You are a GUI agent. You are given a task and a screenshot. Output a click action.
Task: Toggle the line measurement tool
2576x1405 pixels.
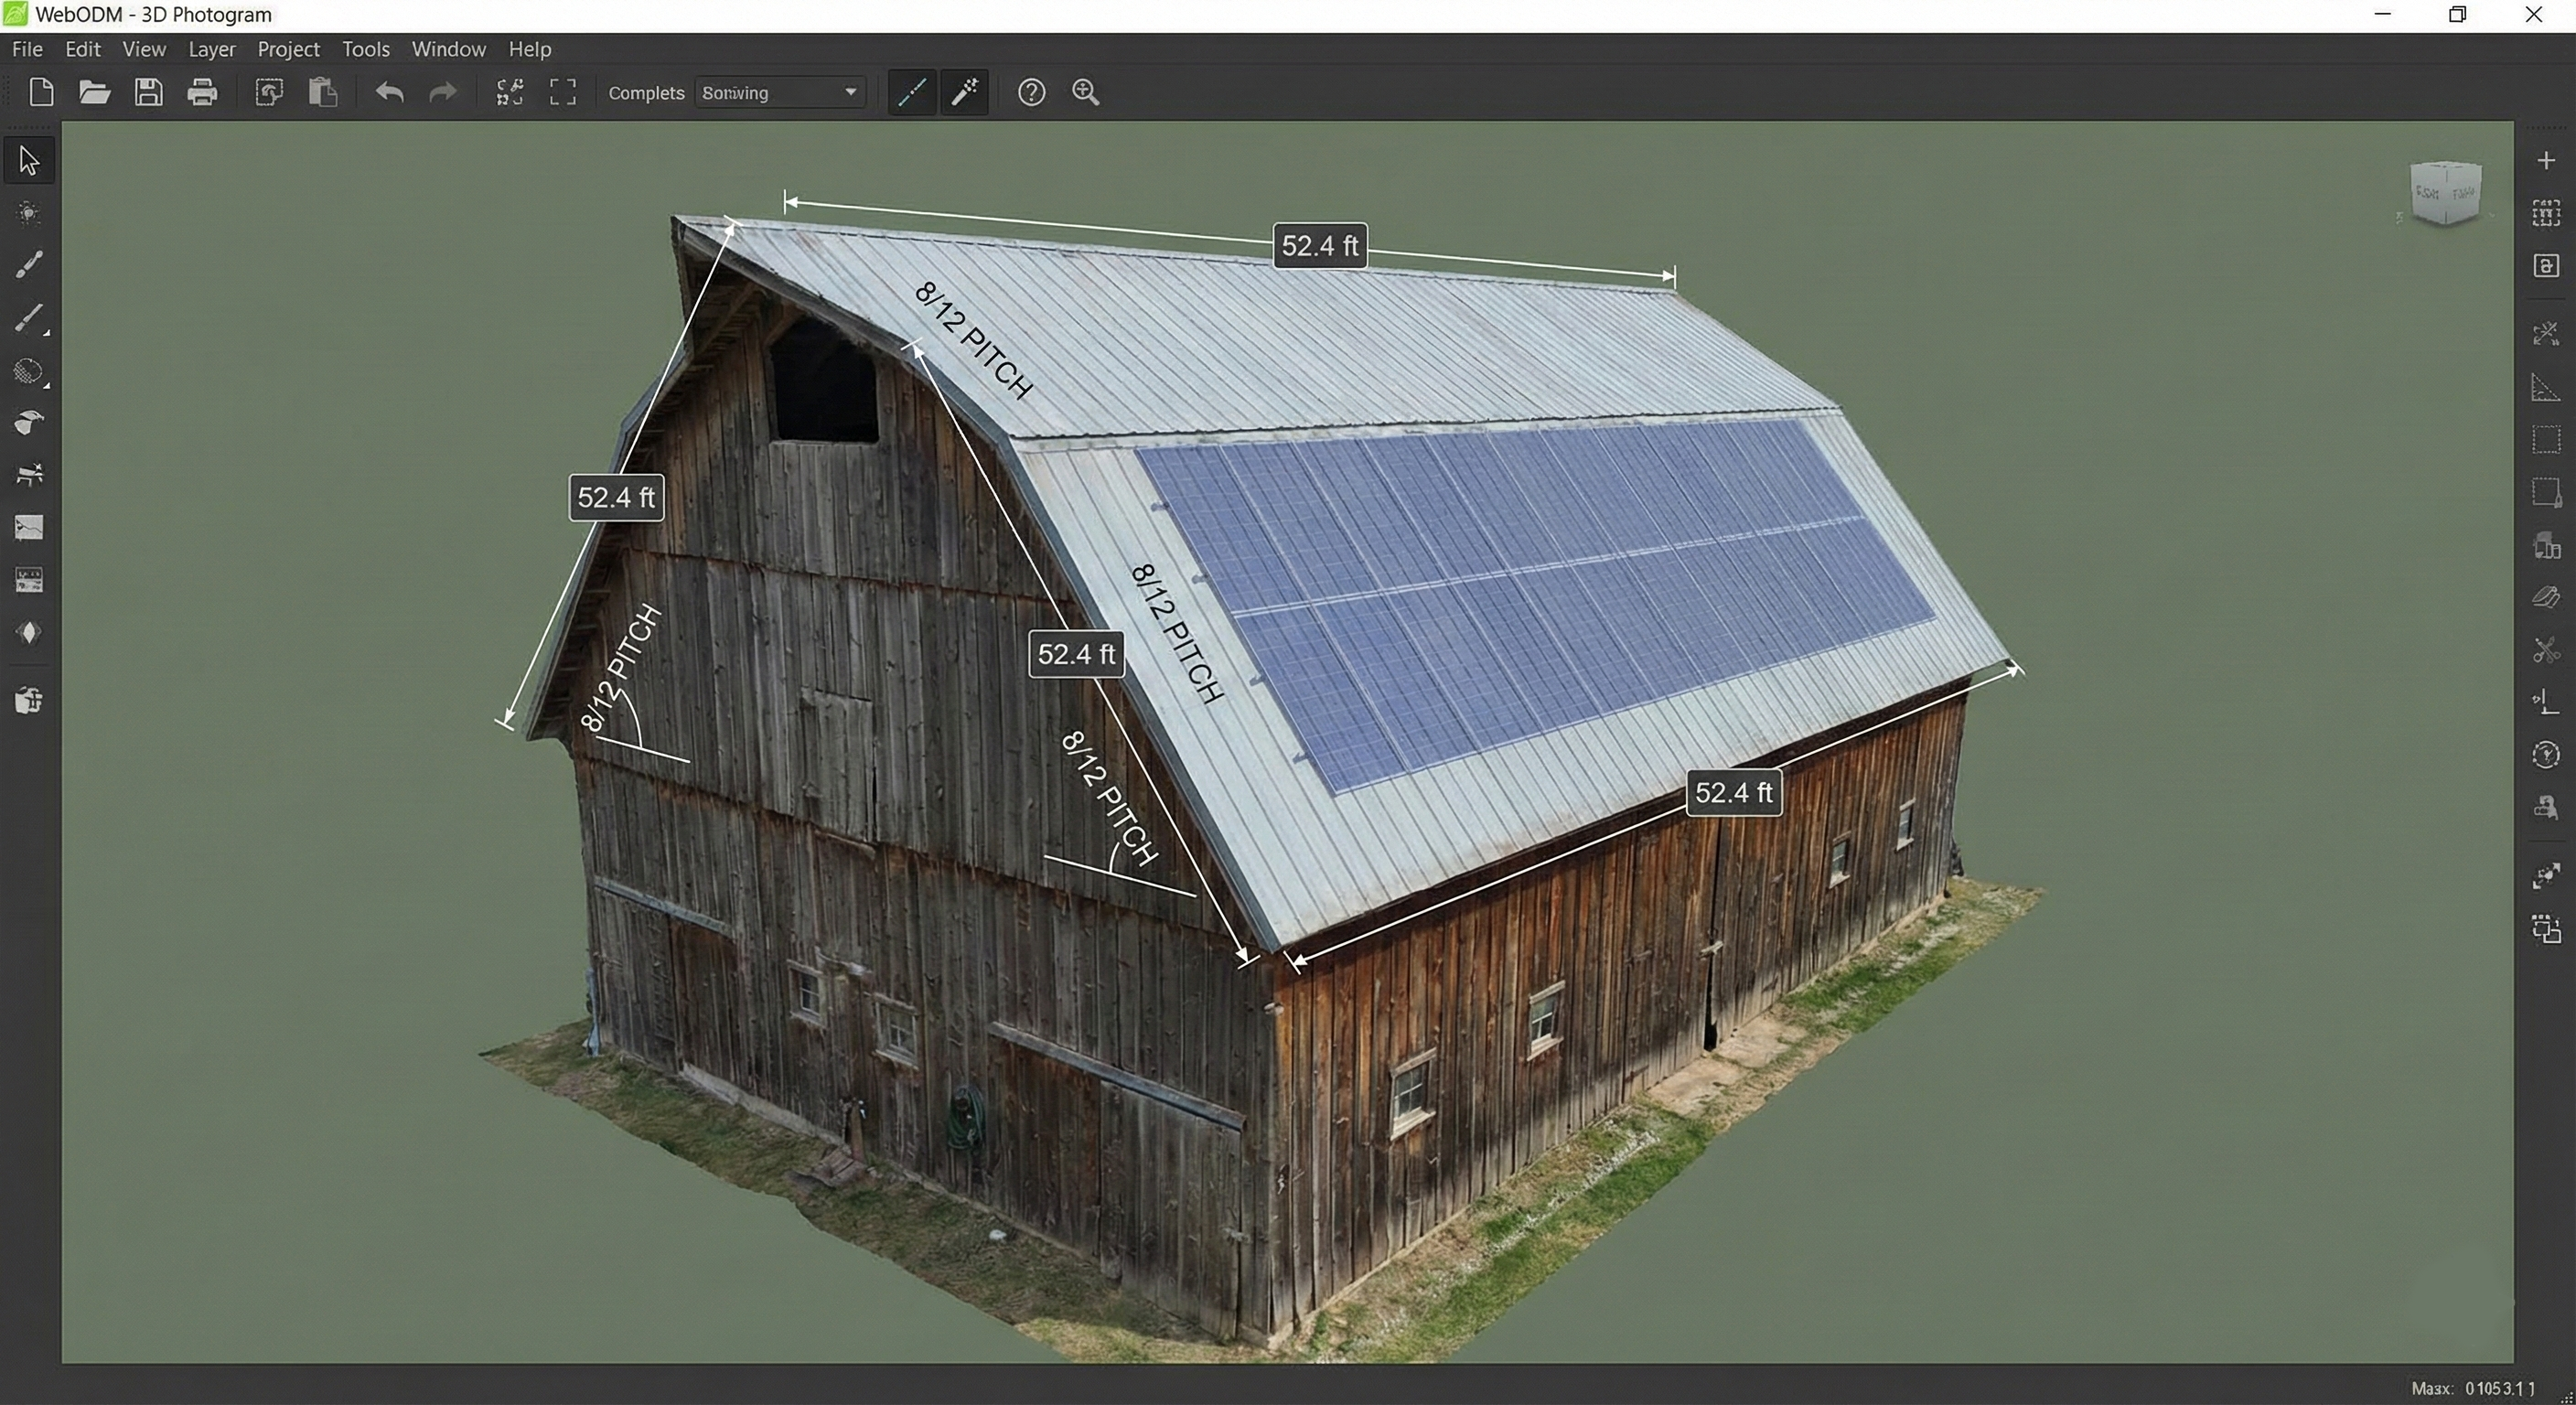coord(912,93)
